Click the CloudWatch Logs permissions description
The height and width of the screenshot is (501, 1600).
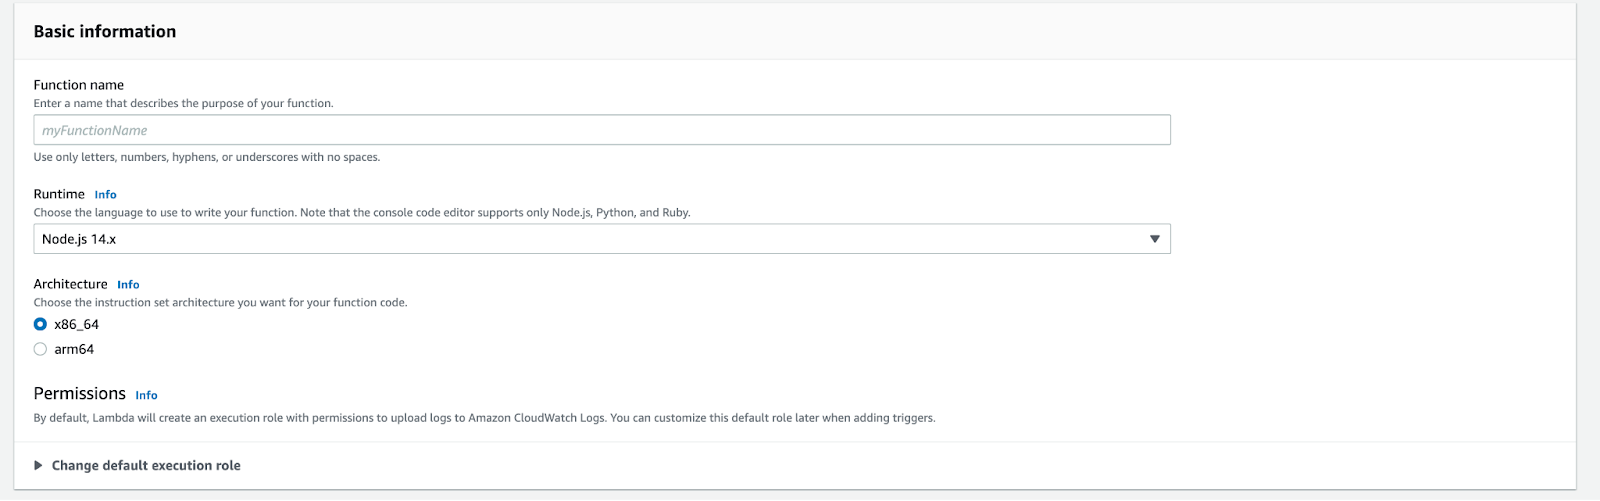(484, 418)
